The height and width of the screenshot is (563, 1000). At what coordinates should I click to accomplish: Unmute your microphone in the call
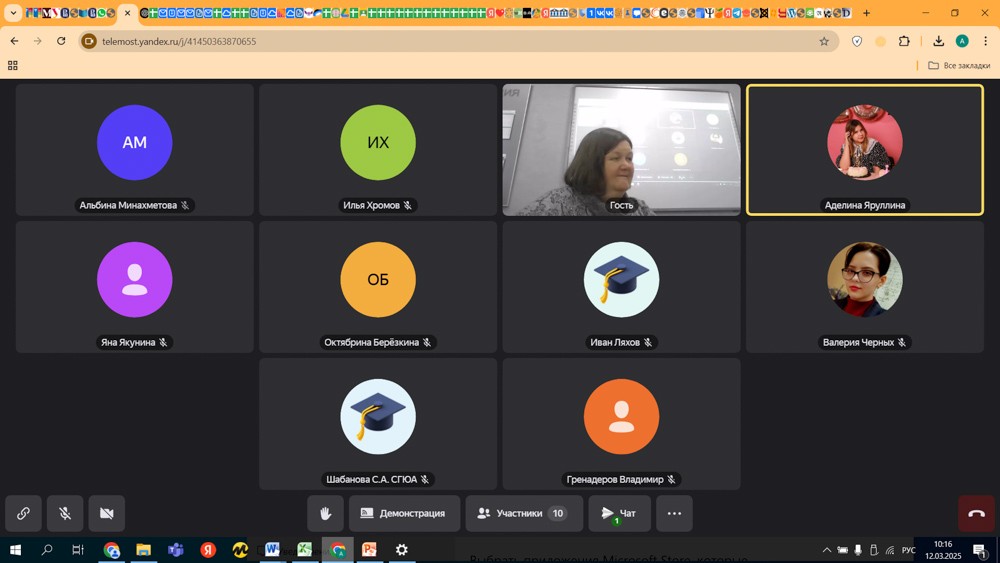coord(65,513)
